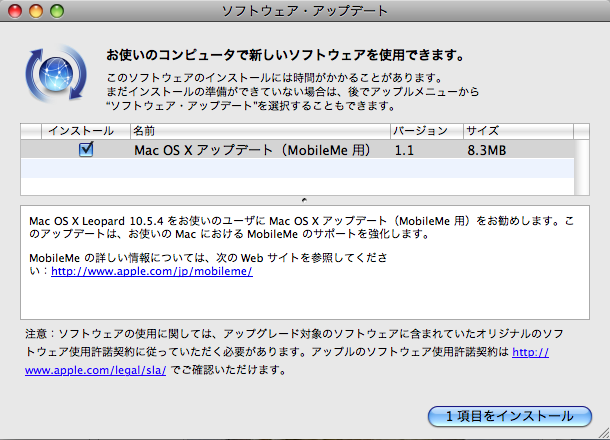Image resolution: width=610 pixels, height=440 pixels.
Task: Open the www.apple.com/legal/sla/ link
Action: tap(96, 370)
